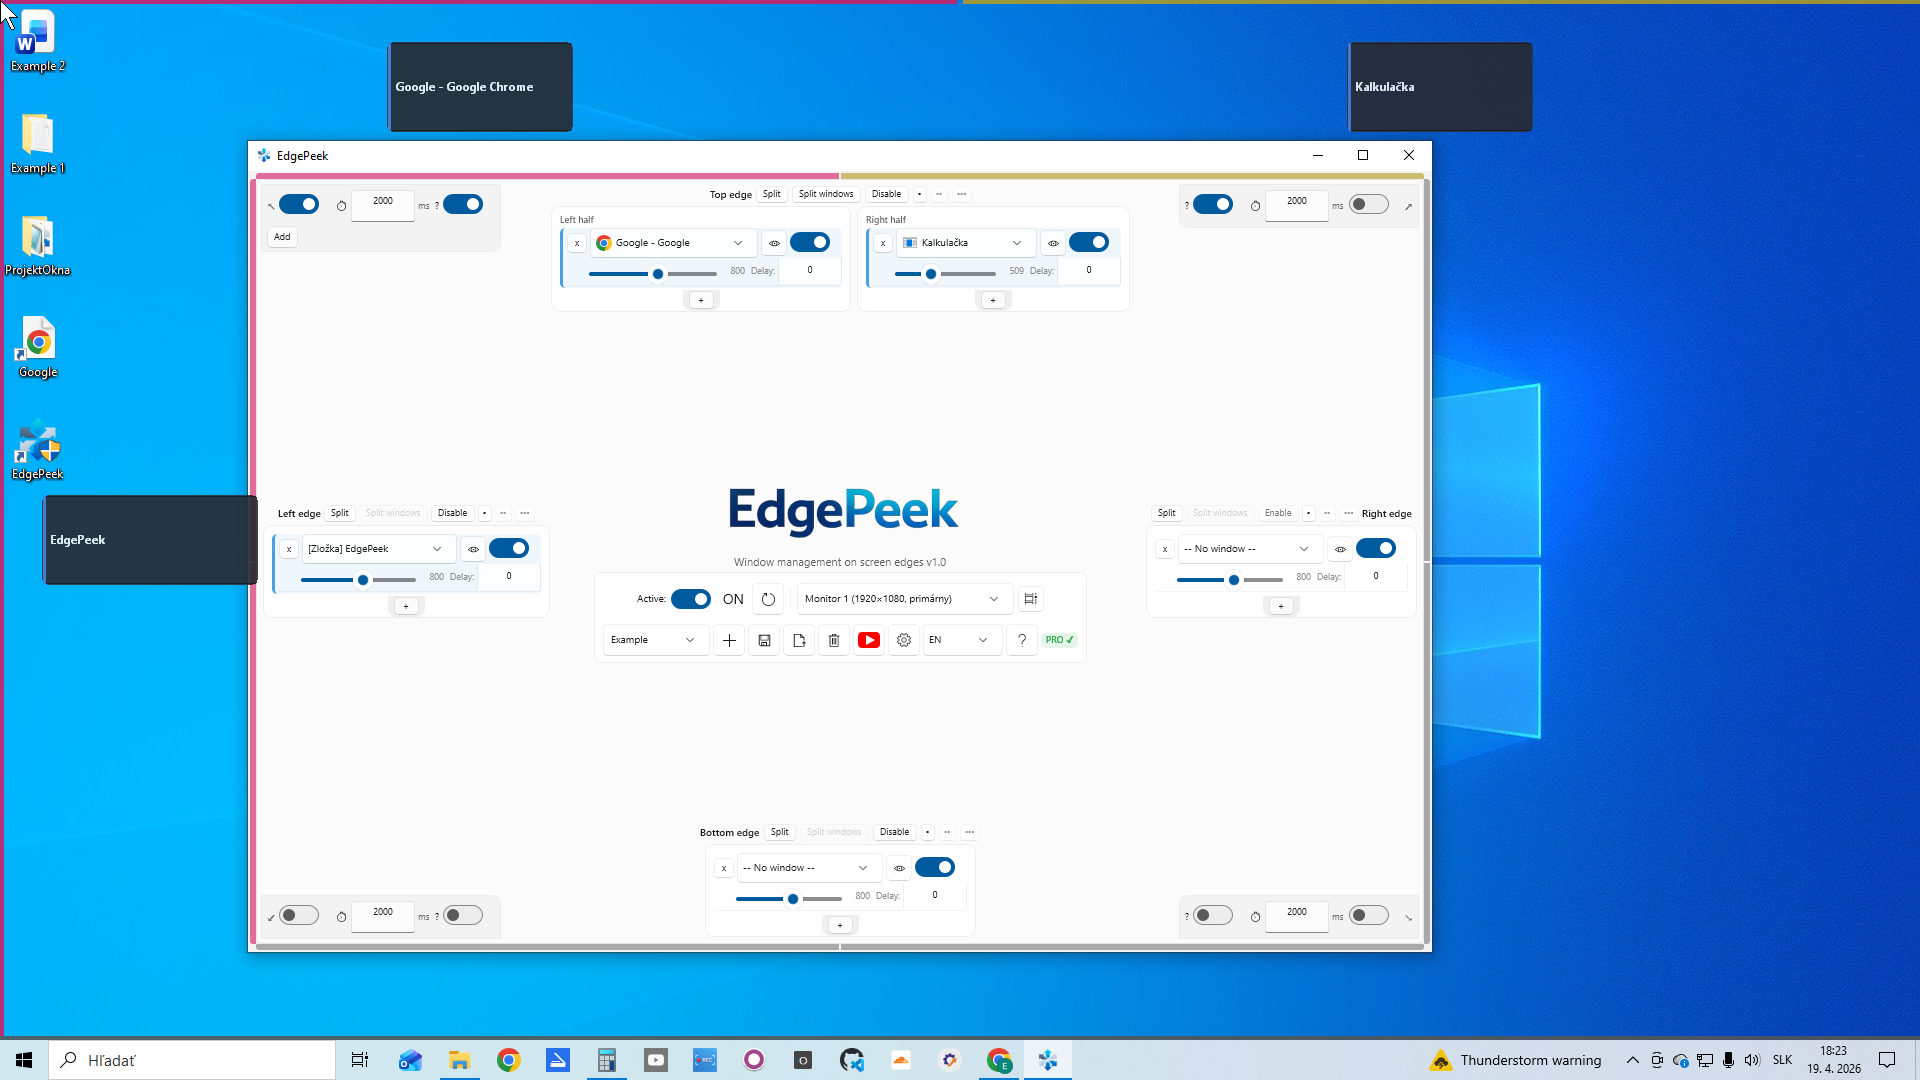Click the Kalkulačka window size slider

click(945, 274)
